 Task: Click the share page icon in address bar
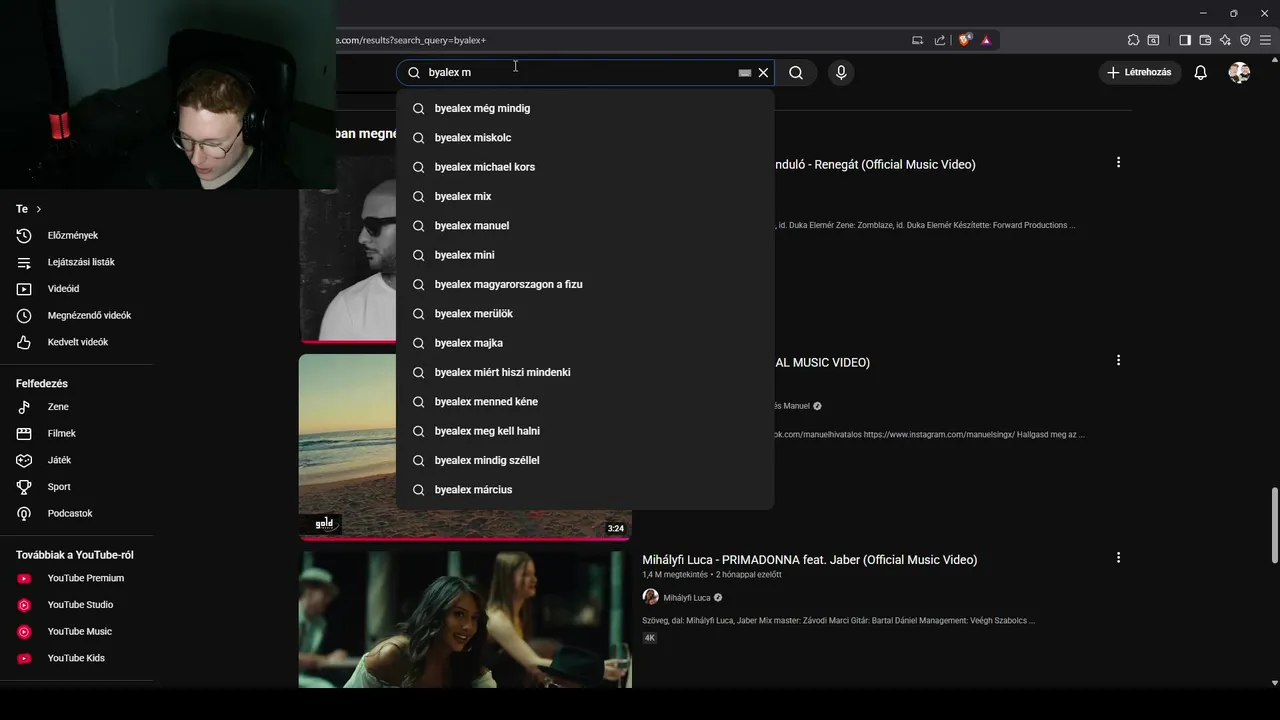[940, 40]
